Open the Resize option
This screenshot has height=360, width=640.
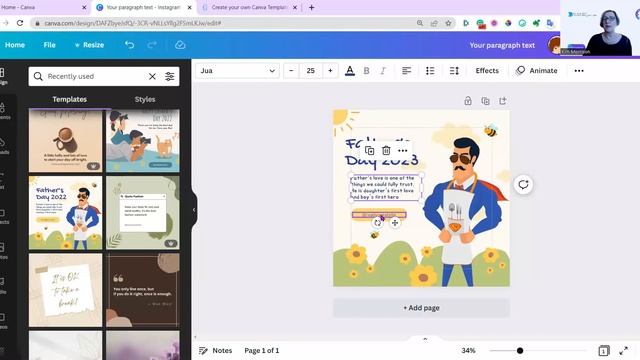pos(89,45)
